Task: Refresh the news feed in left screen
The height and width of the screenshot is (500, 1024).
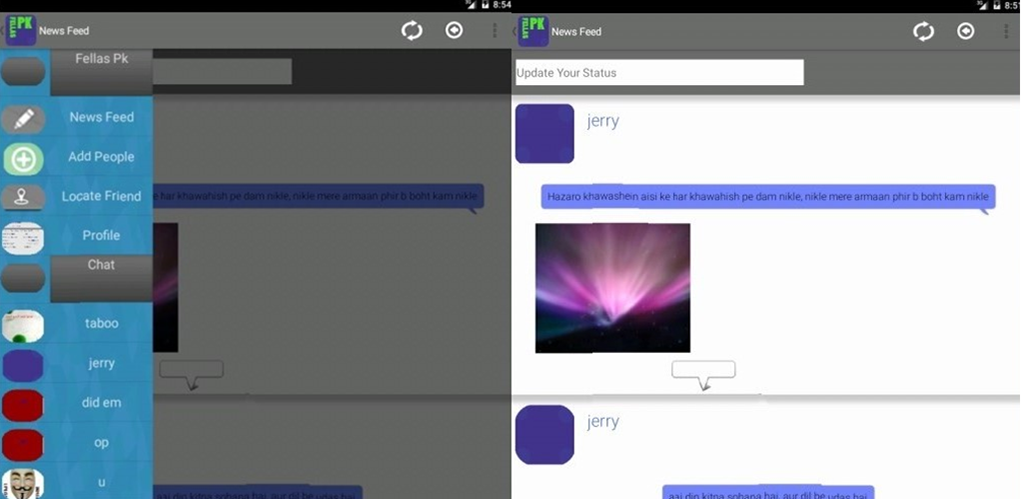Action: pyautogui.click(x=412, y=31)
